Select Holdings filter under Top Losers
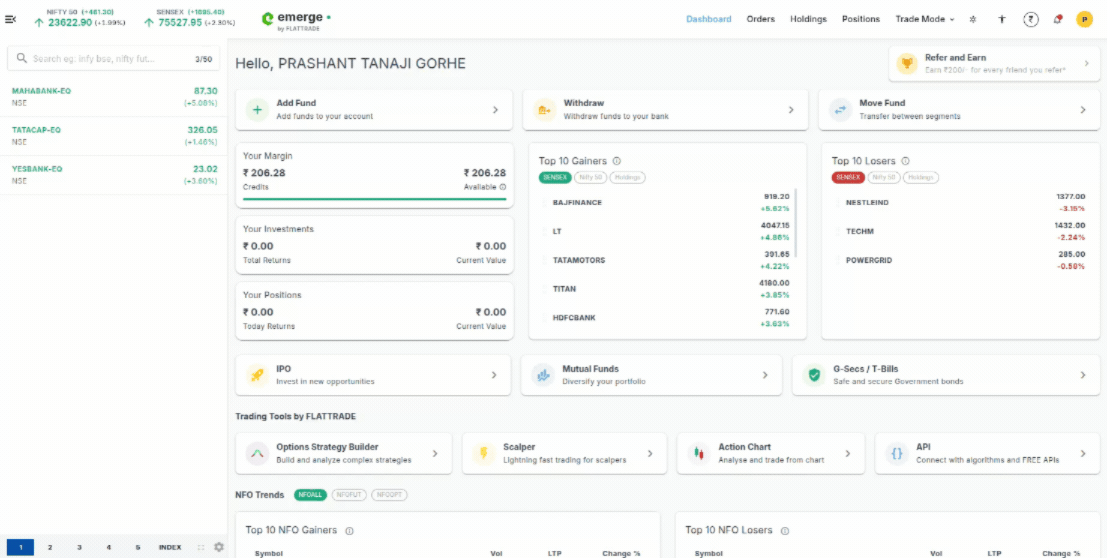 (x=921, y=177)
